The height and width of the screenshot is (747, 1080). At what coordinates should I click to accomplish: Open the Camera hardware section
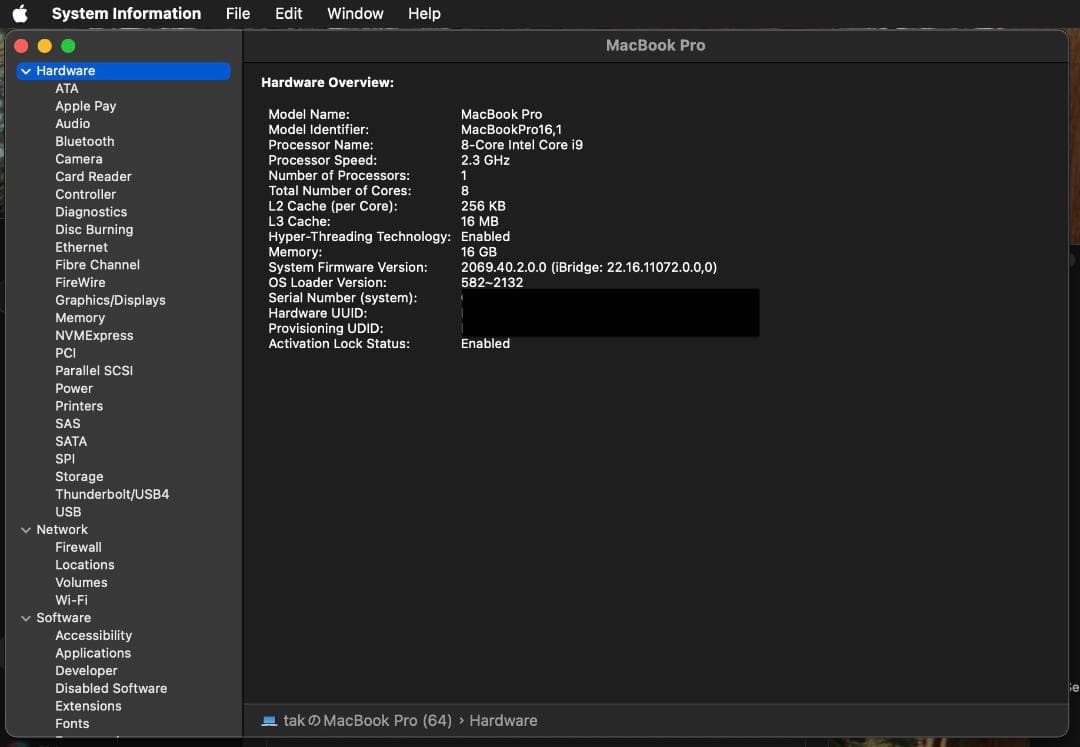point(79,158)
